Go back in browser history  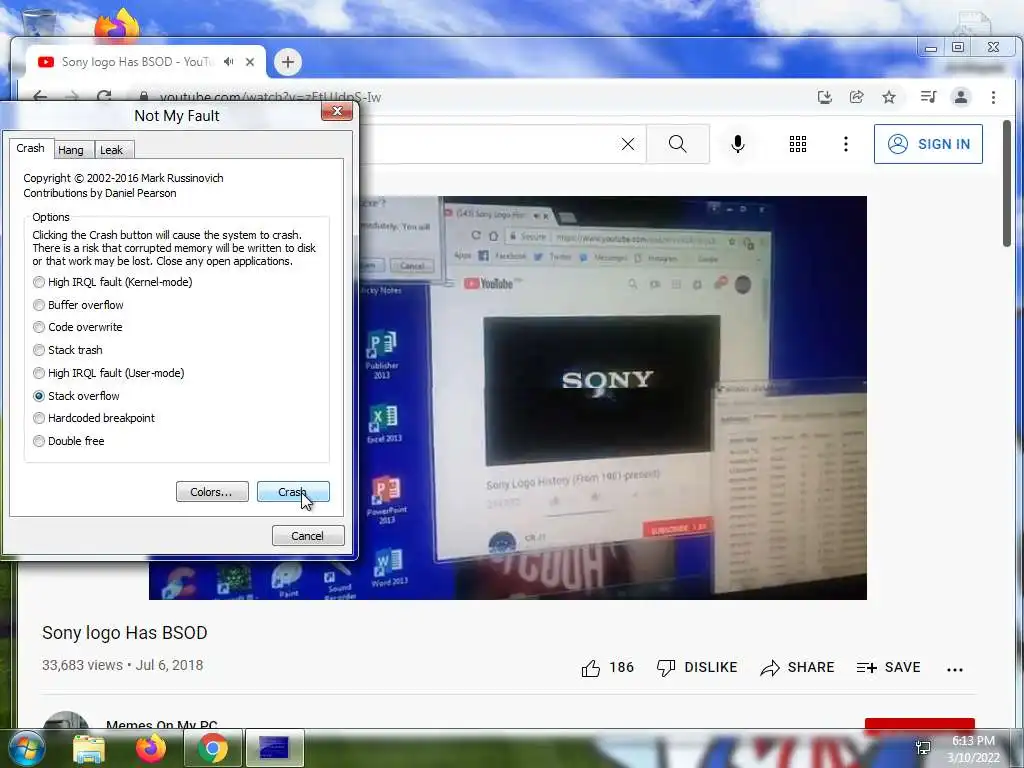click(x=40, y=97)
